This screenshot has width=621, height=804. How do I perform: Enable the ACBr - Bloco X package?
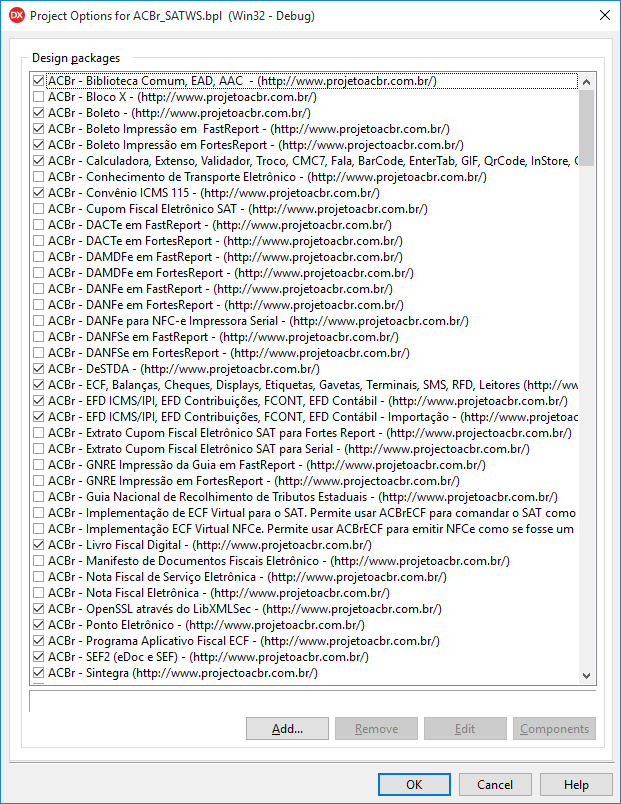point(38,97)
